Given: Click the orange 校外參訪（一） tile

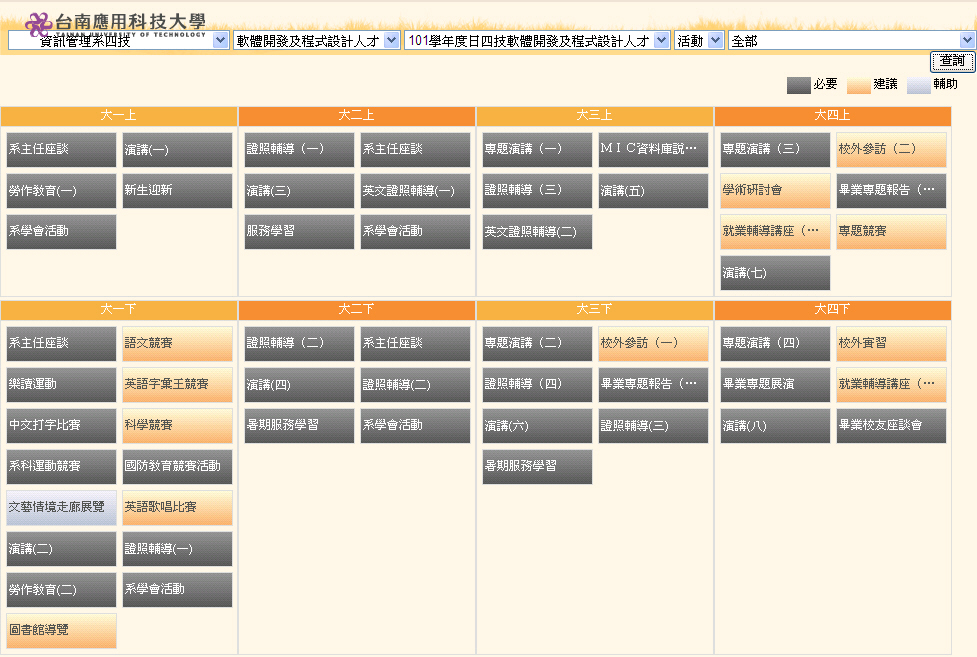Looking at the screenshot, I should click(653, 343).
